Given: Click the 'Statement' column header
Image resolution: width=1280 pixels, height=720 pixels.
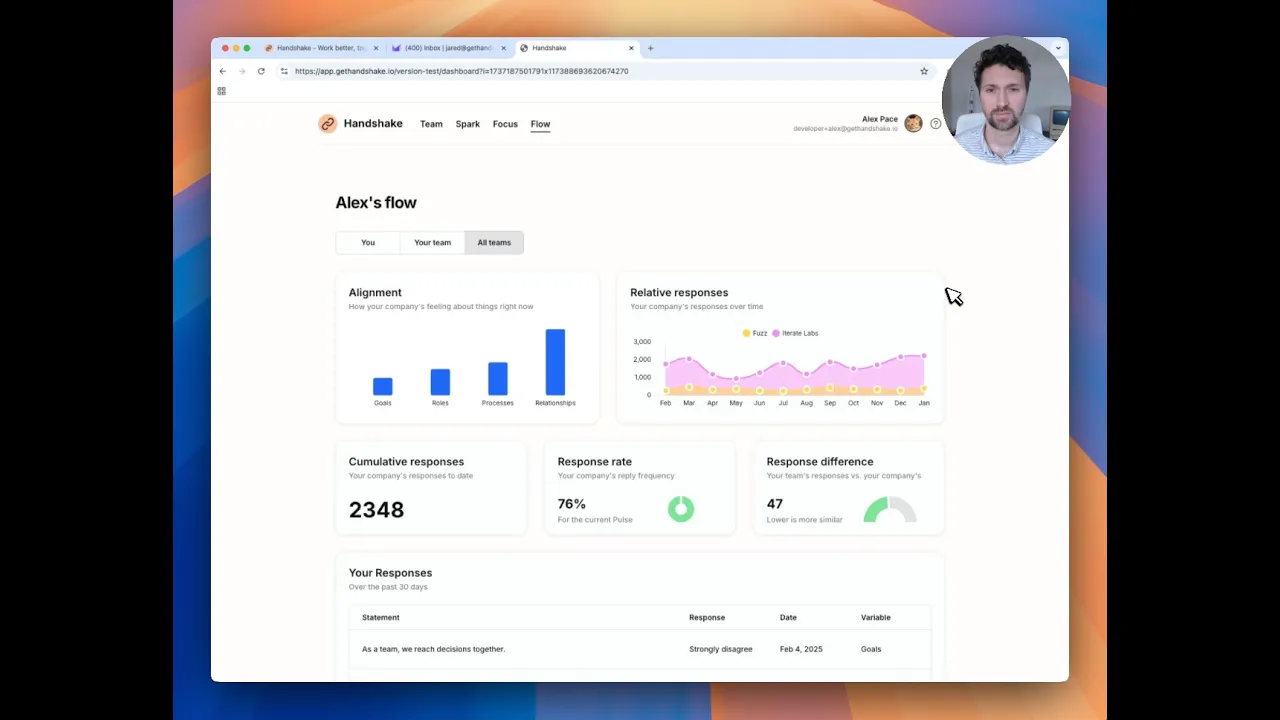Looking at the screenshot, I should click(380, 617).
